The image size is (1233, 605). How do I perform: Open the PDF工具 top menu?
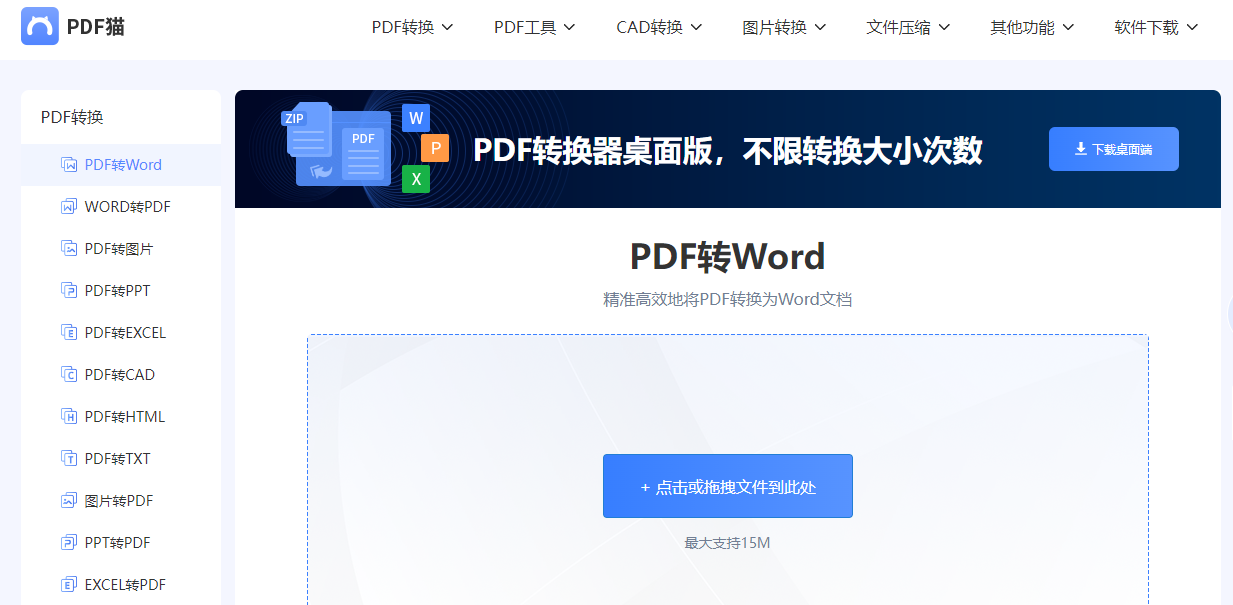535,28
